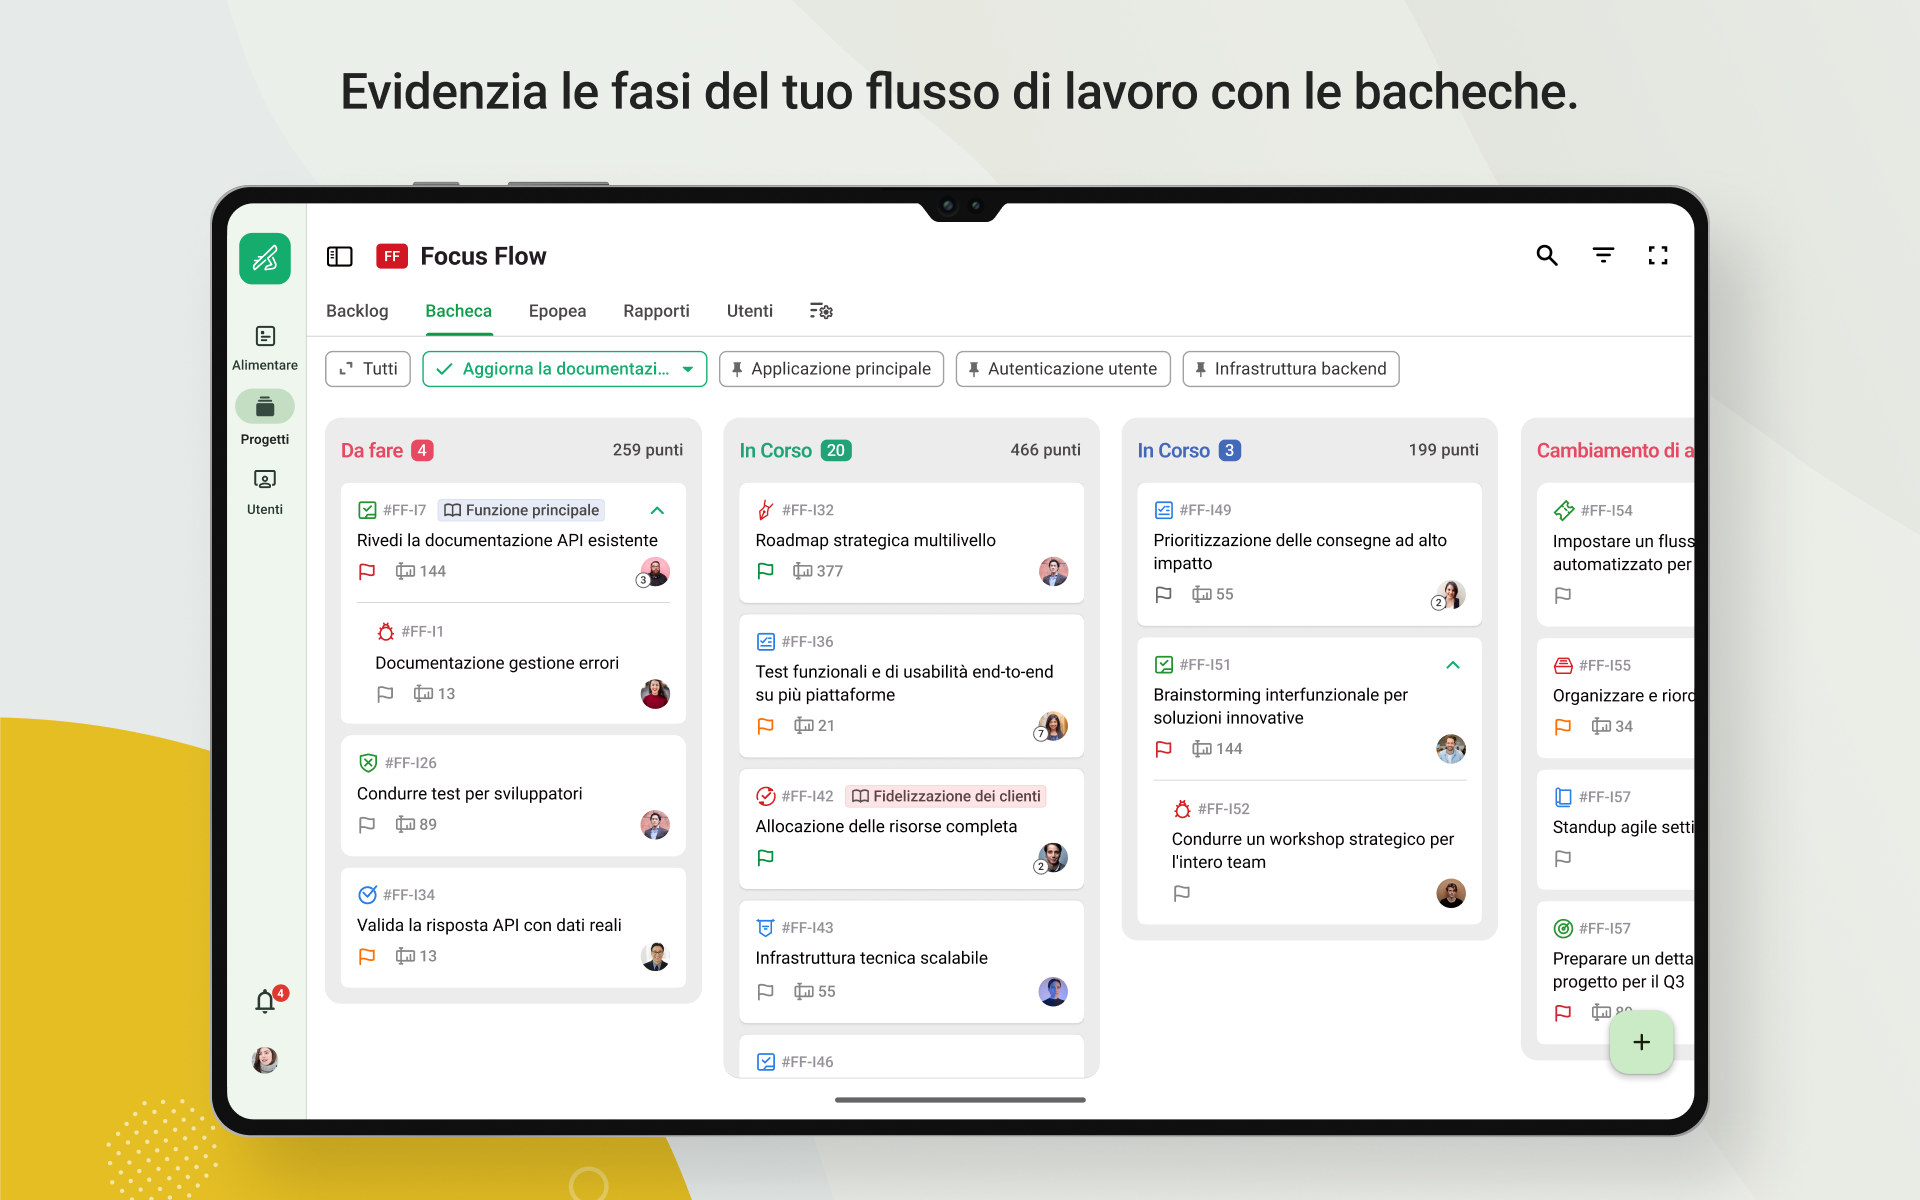Open Alimentare feed in left sidebar
This screenshot has height=1200, width=1920.
pyautogui.click(x=265, y=347)
